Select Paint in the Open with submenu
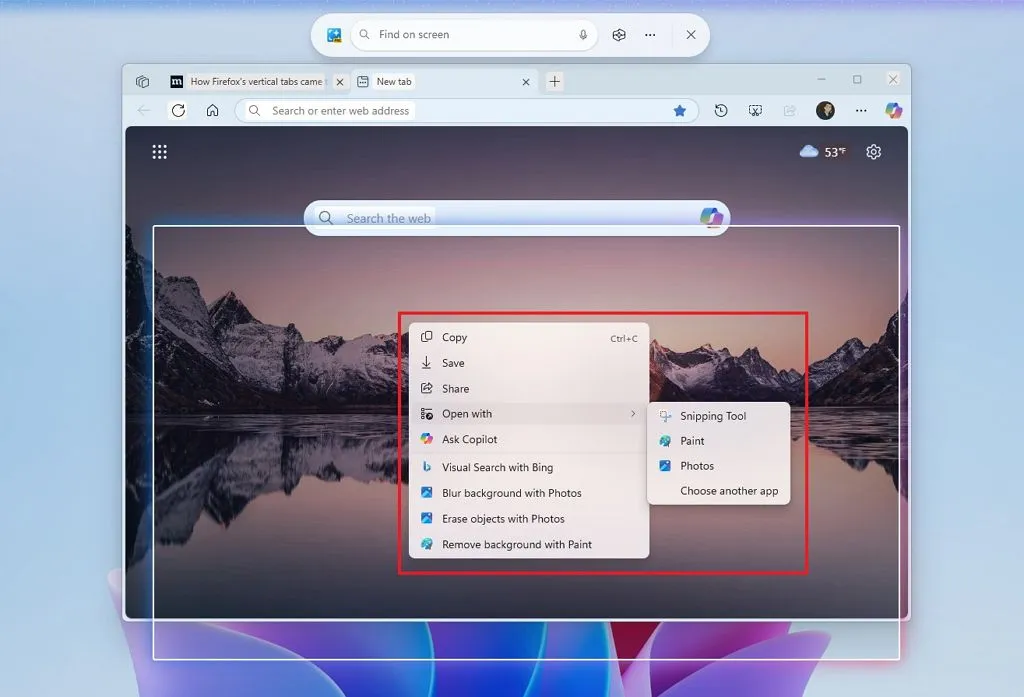Image resolution: width=1024 pixels, height=697 pixels. tap(692, 441)
